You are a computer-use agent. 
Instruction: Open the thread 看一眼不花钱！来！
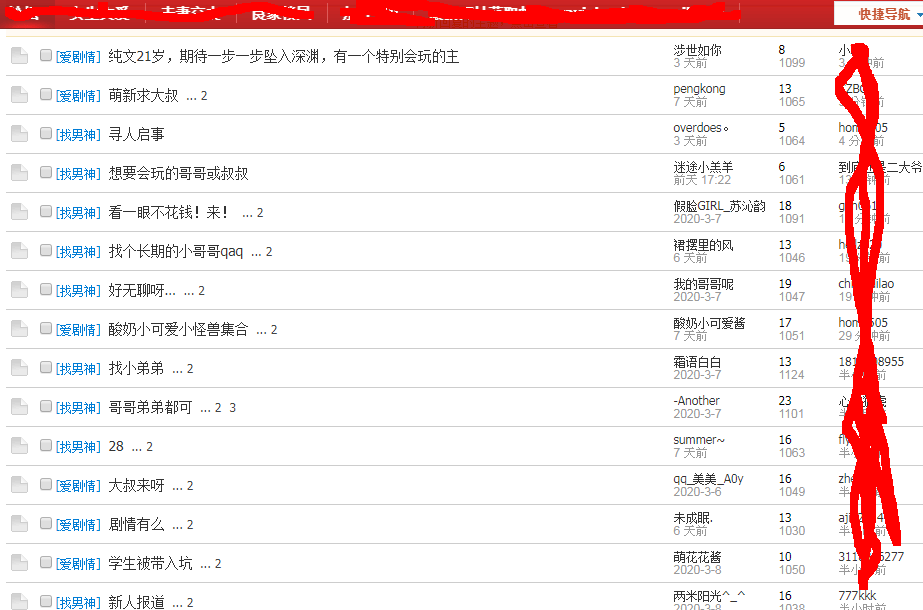point(169,213)
